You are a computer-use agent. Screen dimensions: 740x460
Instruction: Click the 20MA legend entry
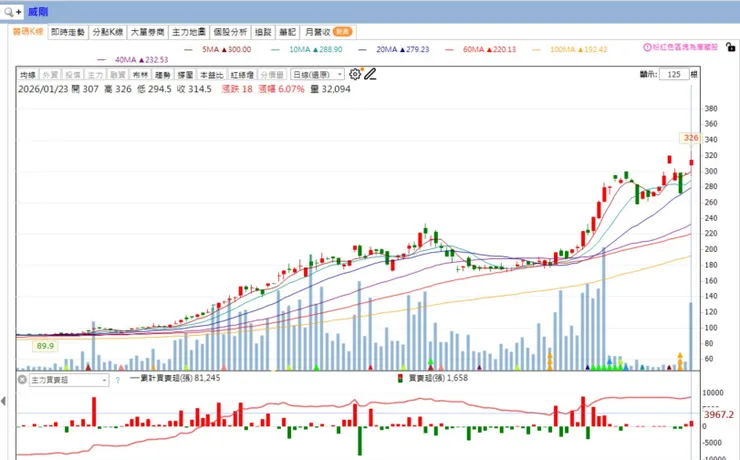(394, 49)
